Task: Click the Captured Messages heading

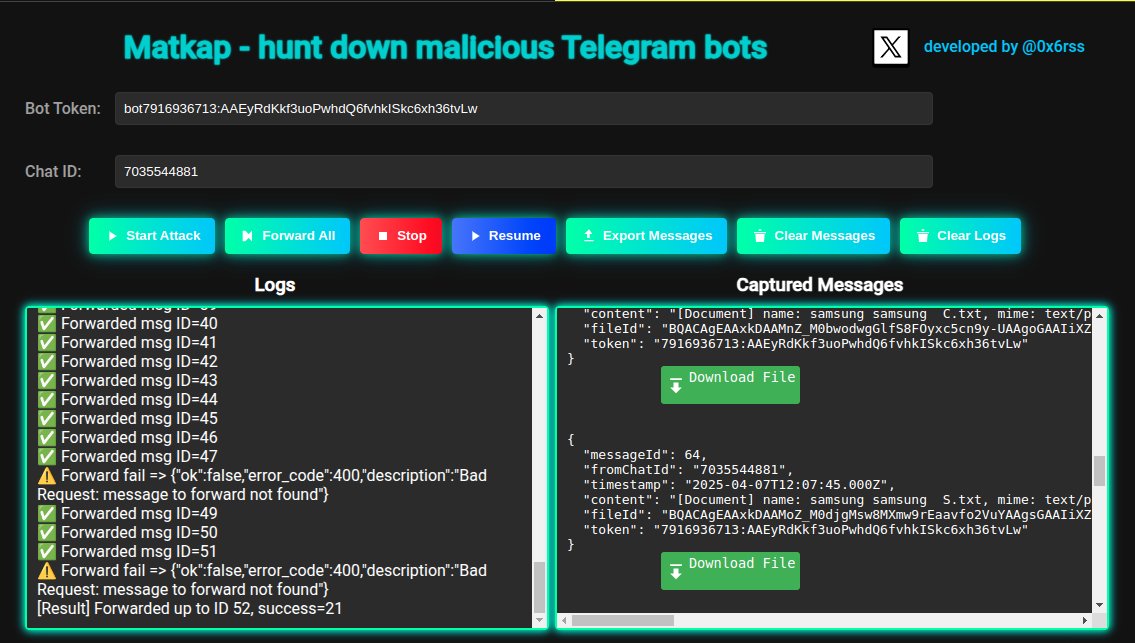Action: 819,285
